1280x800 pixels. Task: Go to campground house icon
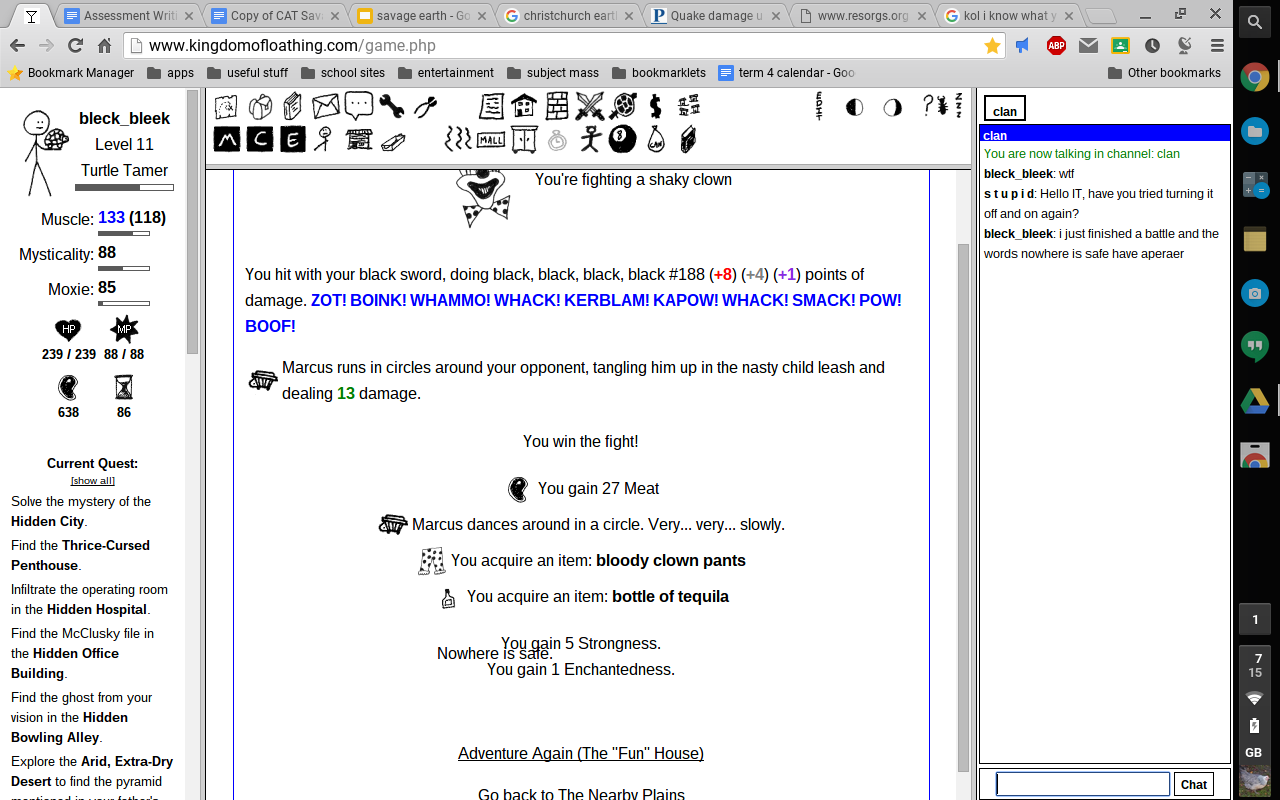coord(524,106)
